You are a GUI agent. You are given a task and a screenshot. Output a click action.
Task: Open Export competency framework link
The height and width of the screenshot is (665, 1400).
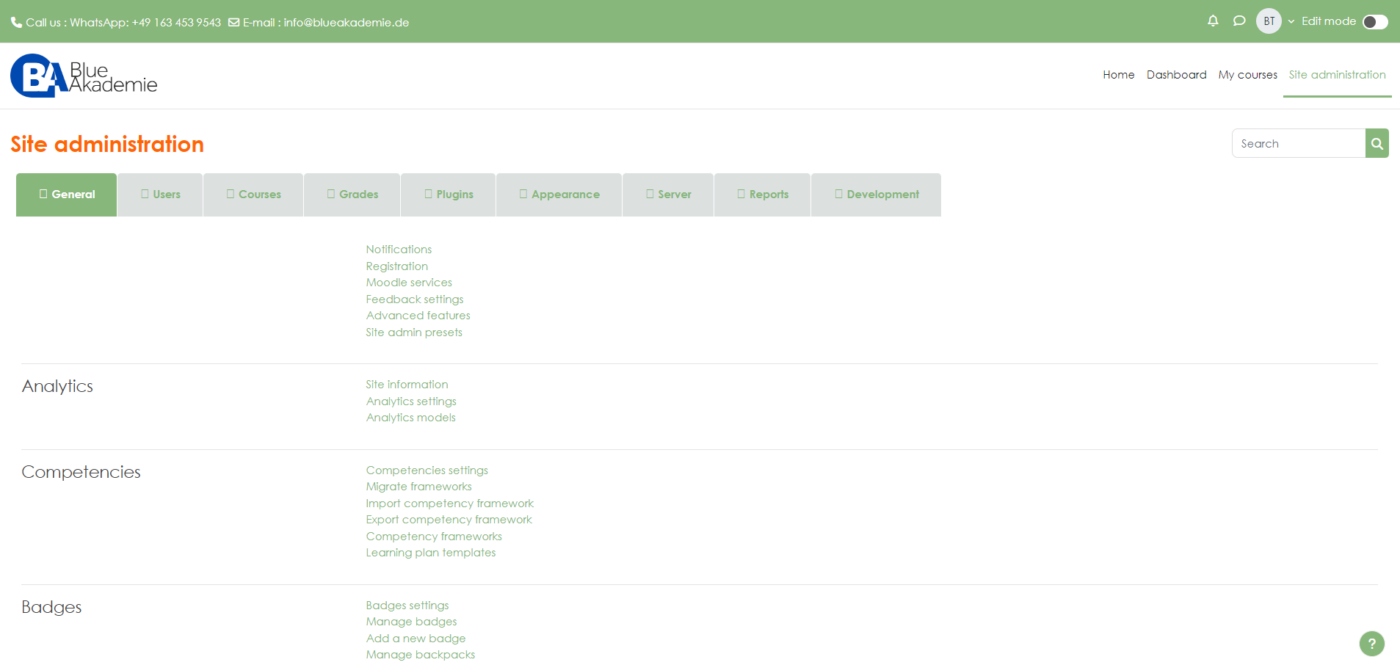pyautogui.click(x=449, y=519)
